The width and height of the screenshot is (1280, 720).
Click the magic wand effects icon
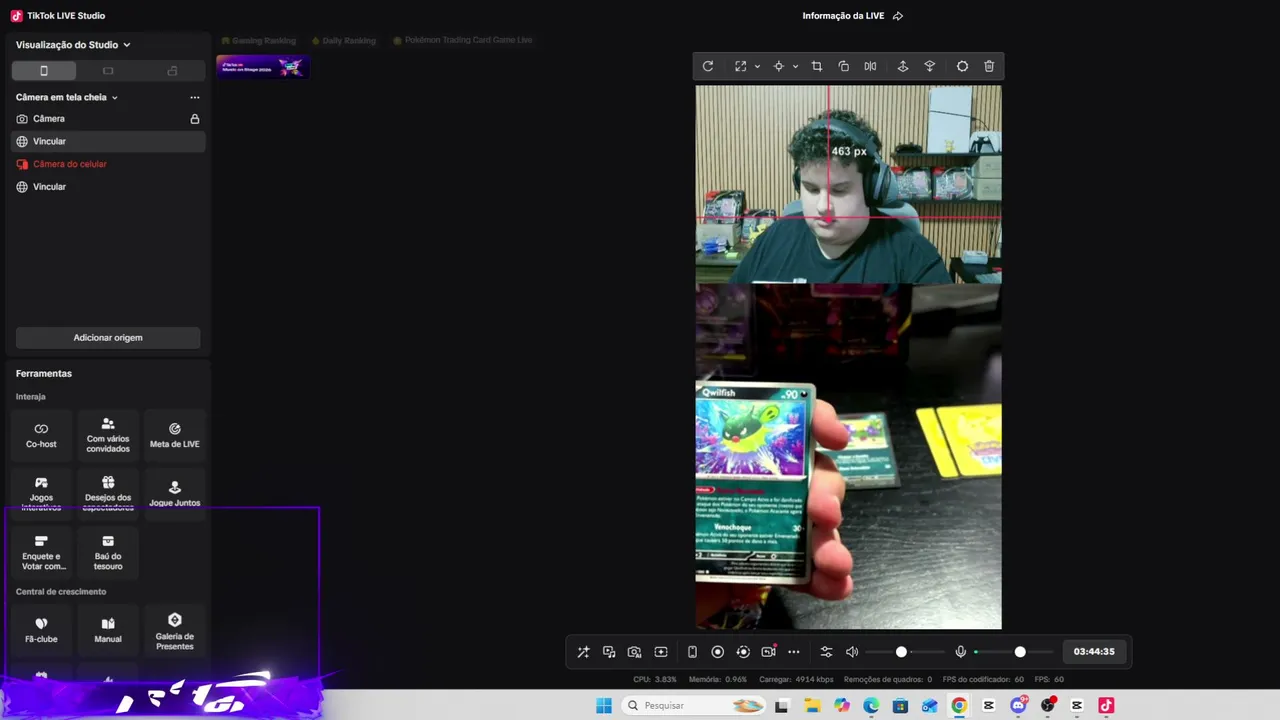[x=583, y=652]
